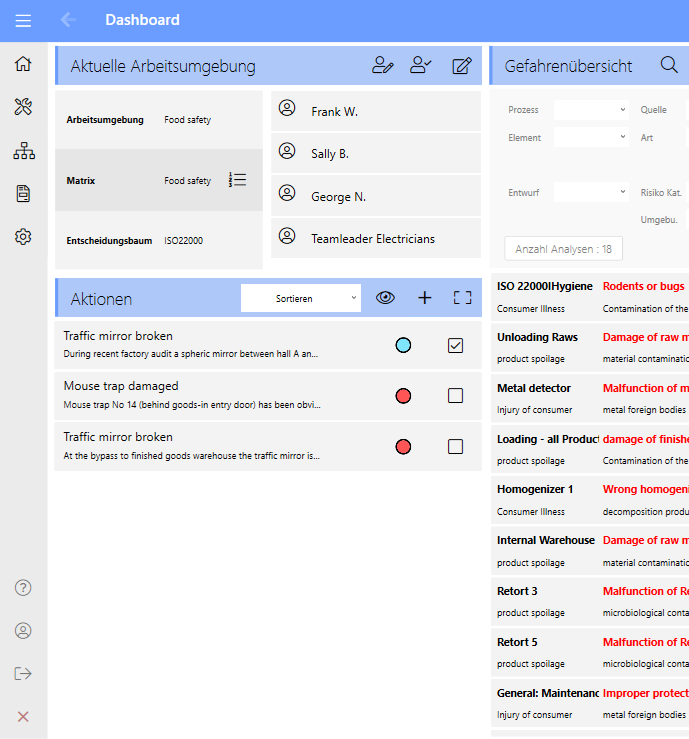
Task: Expand Aktionen panel to fullscreen
Action: (462, 297)
